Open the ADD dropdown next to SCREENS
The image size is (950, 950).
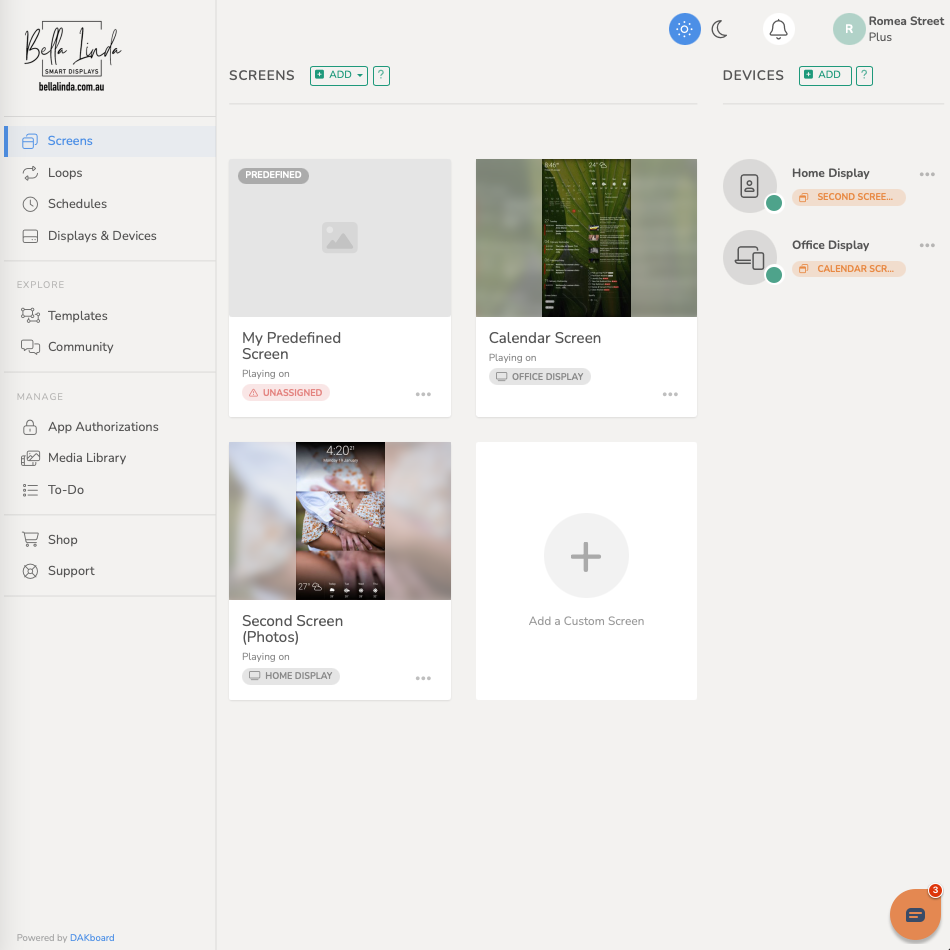[x=338, y=75]
